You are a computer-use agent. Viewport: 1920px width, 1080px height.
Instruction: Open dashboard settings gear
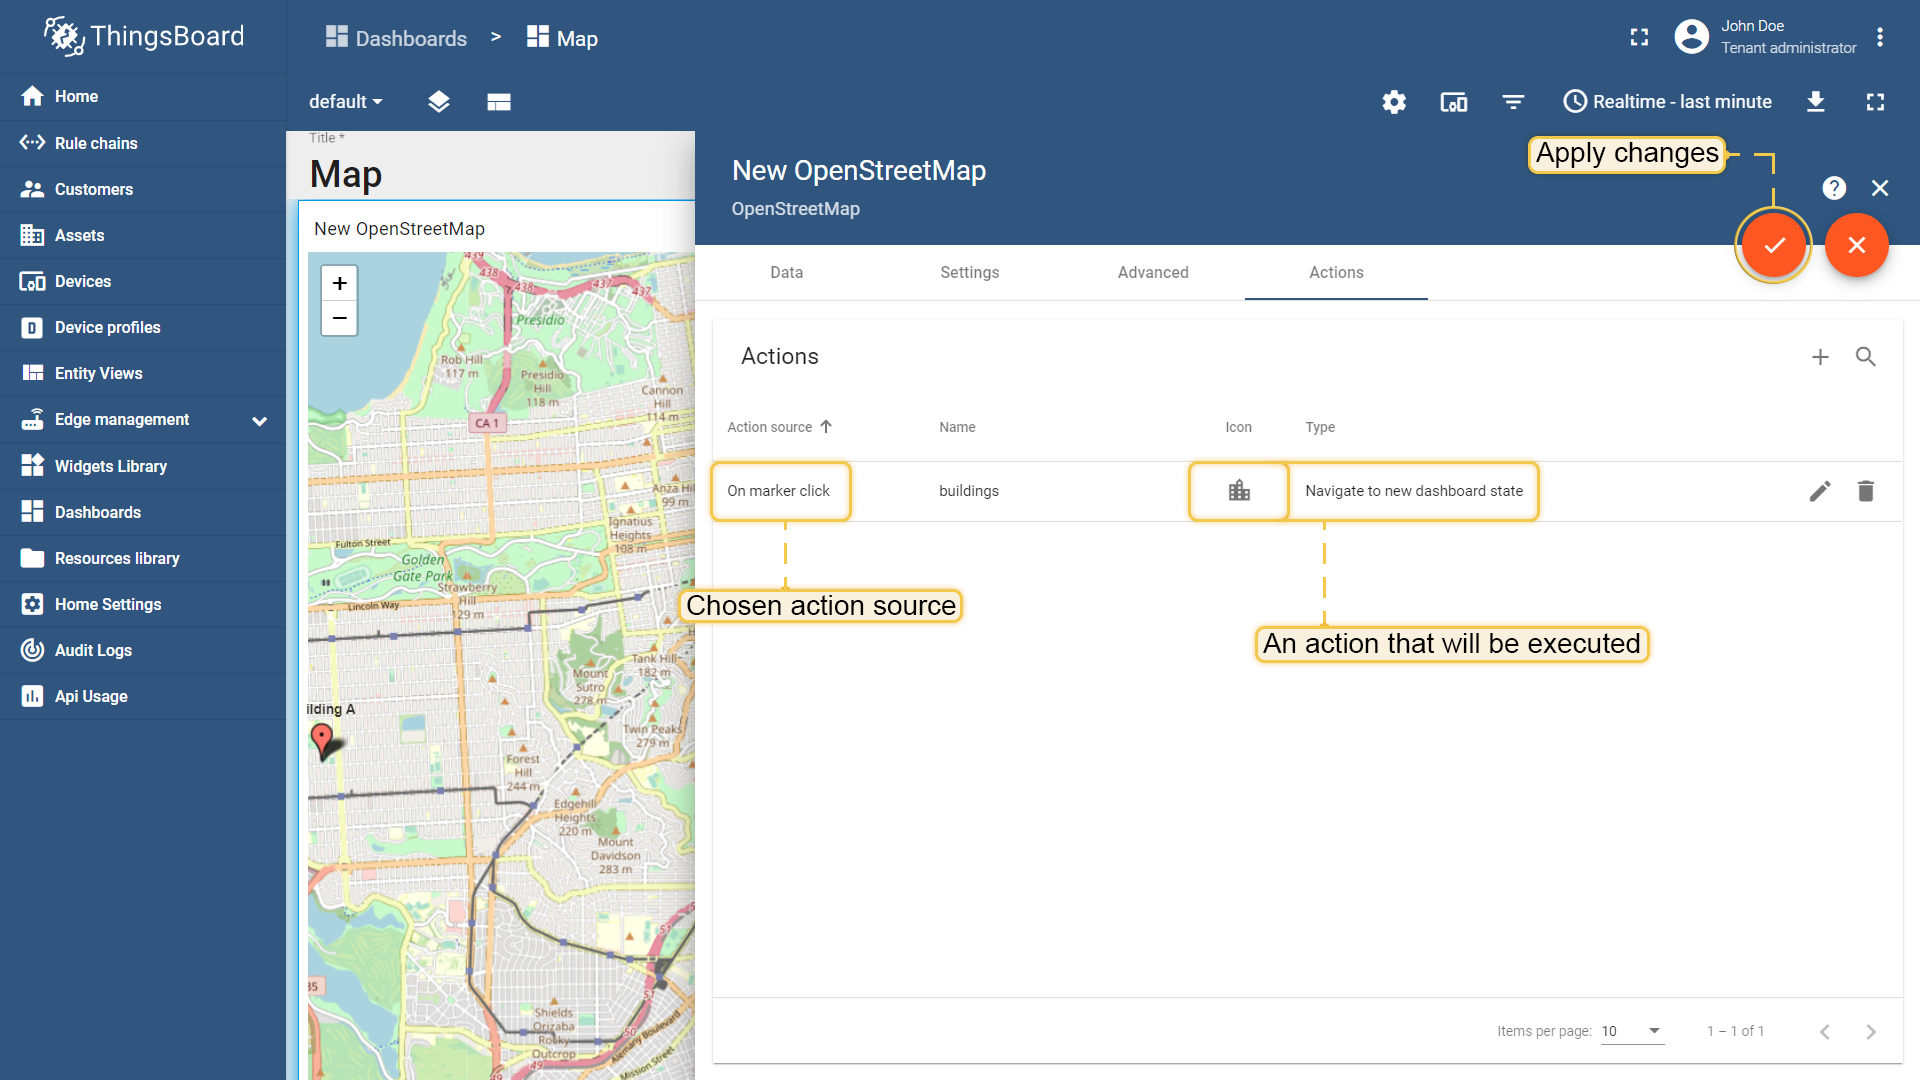[x=1394, y=101]
